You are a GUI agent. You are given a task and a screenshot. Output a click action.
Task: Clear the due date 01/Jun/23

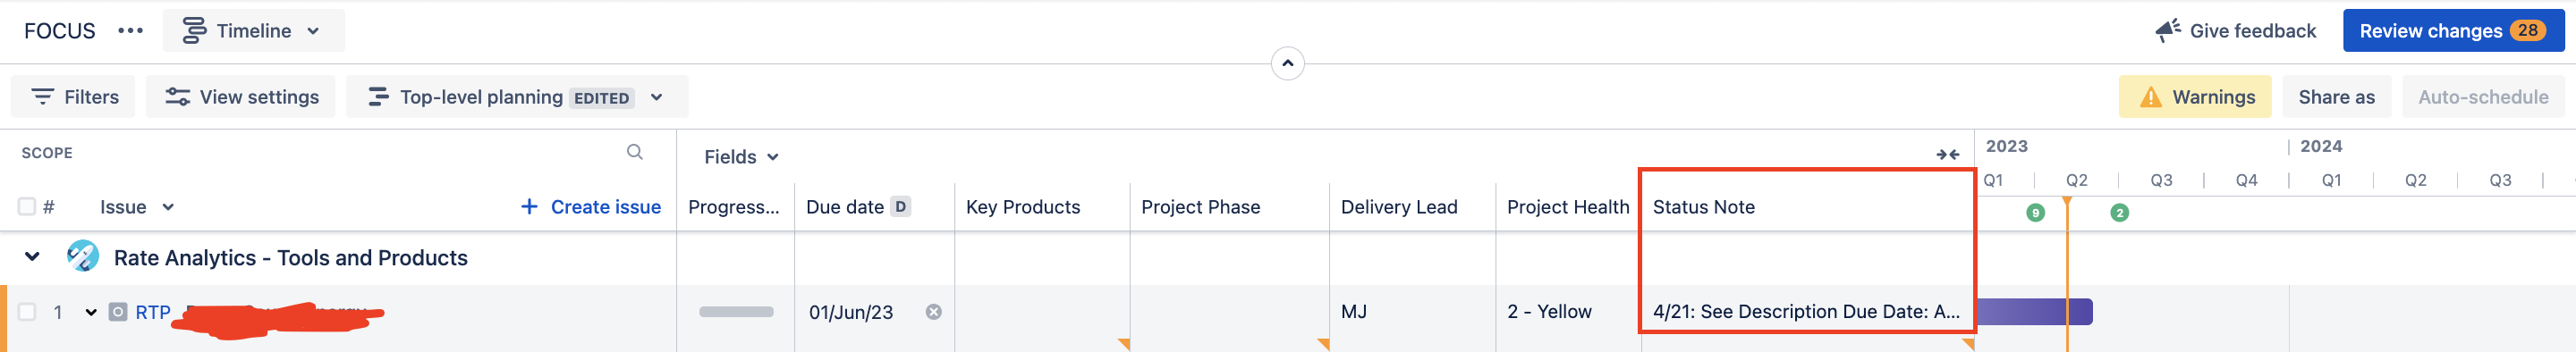933,312
